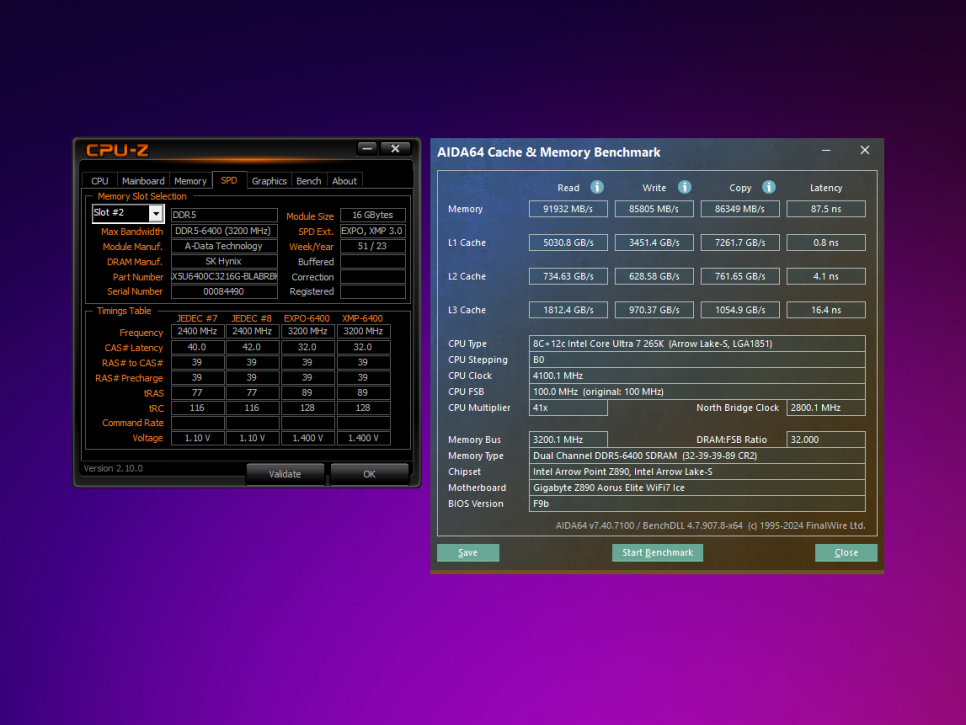Click the Close button in AIDA64

[x=846, y=553]
